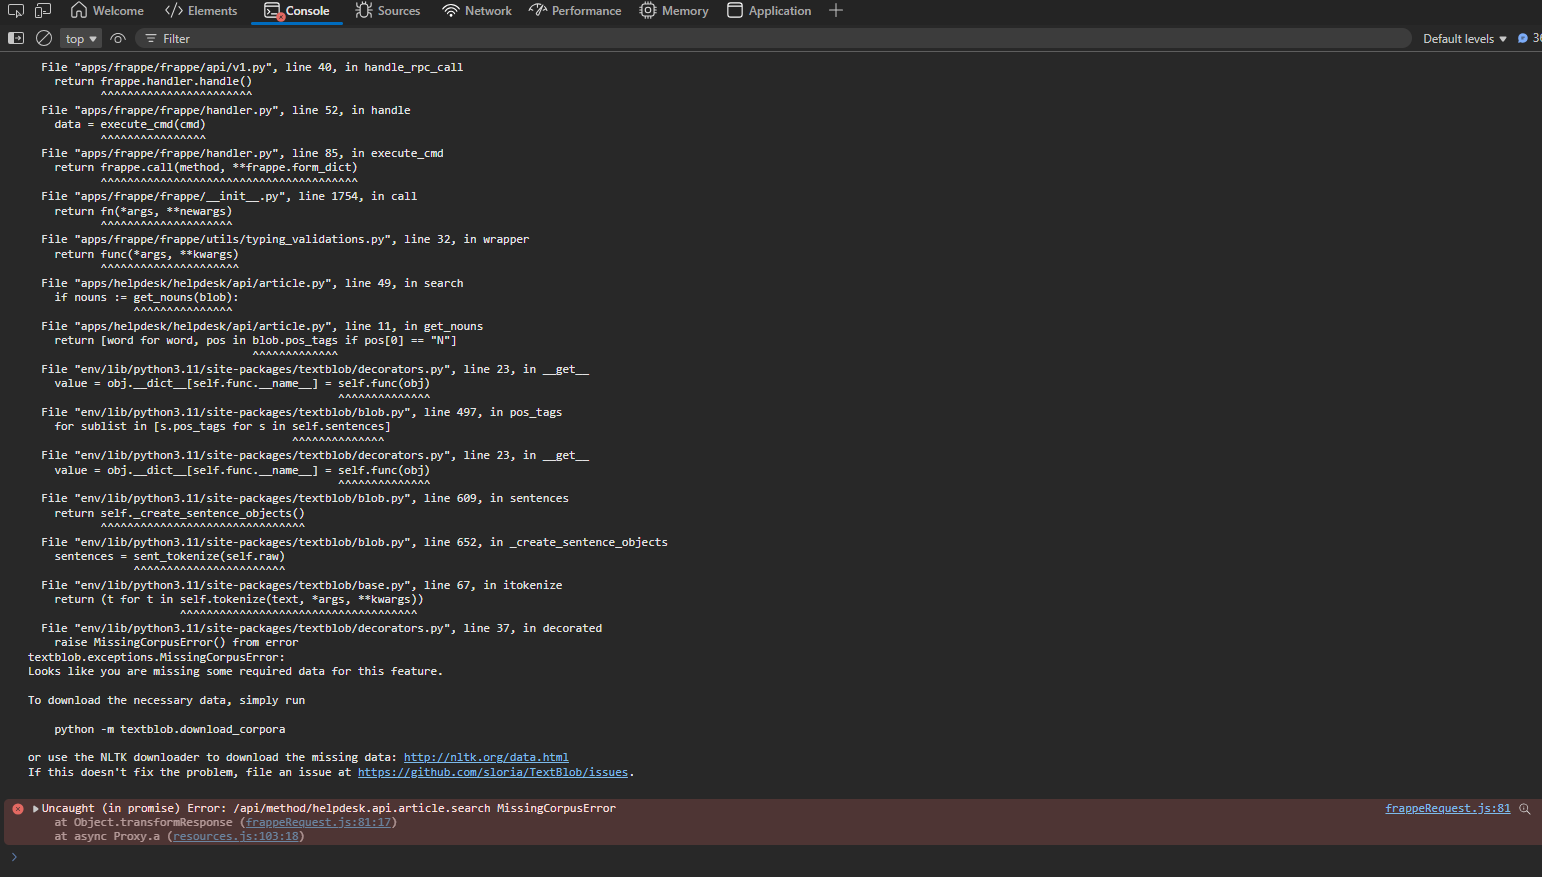Open the 'top' execution context dropdown
The height and width of the screenshot is (877, 1542).
click(x=80, y=38)
